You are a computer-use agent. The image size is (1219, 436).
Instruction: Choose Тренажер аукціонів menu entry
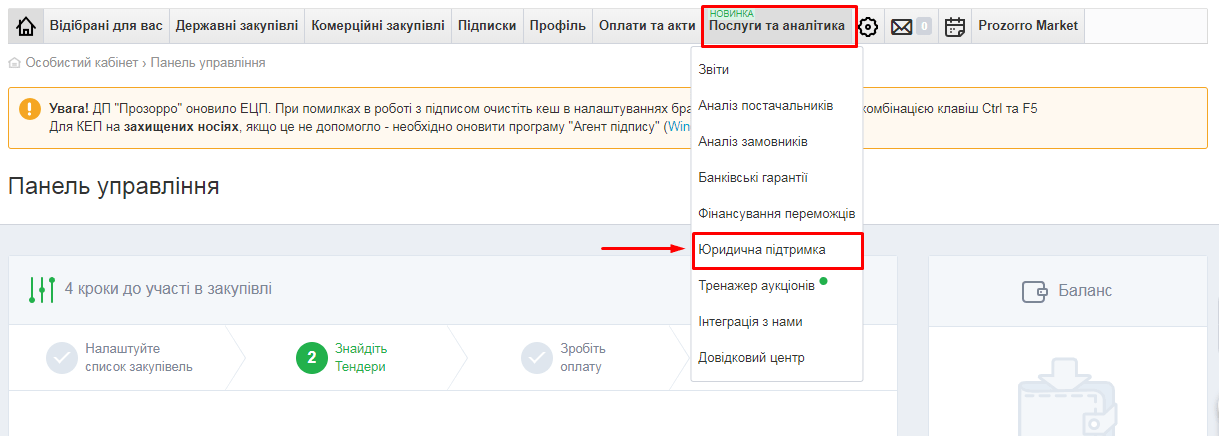tap(756, 286)
